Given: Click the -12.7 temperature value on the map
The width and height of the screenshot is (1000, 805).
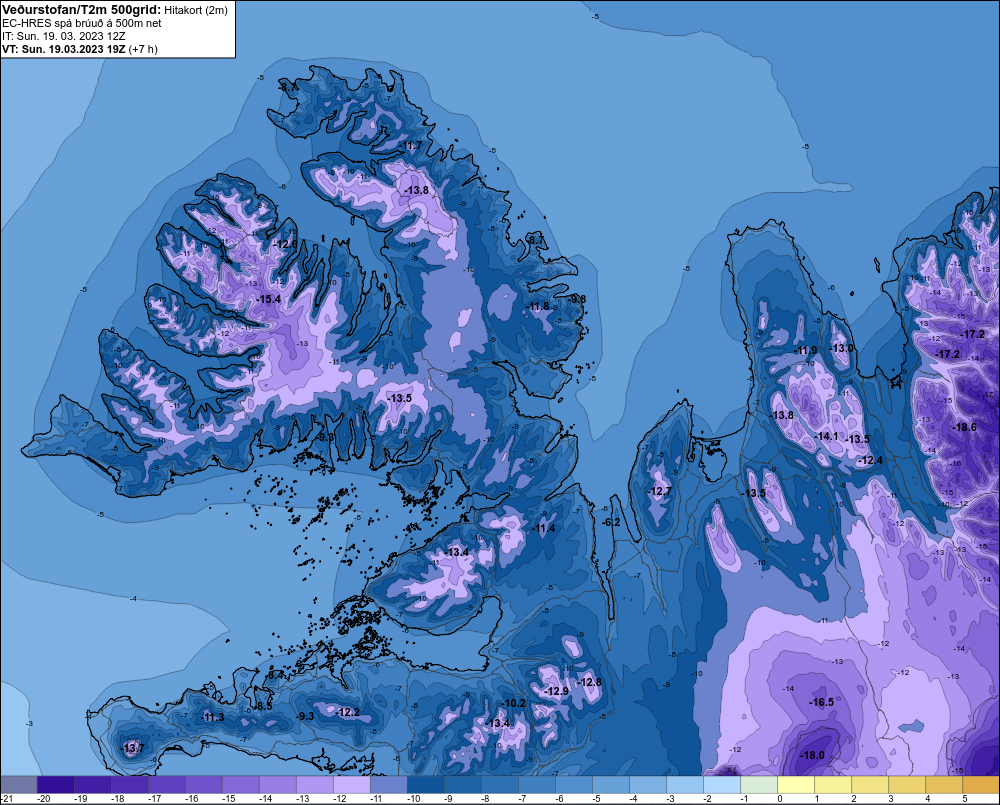Looking at the screenshot, I should tap(659, 491).
